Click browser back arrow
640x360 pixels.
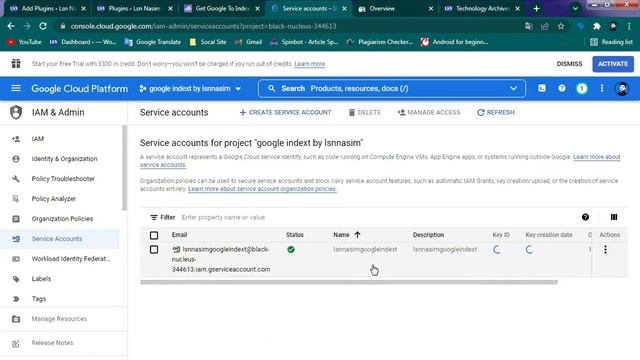11,26
